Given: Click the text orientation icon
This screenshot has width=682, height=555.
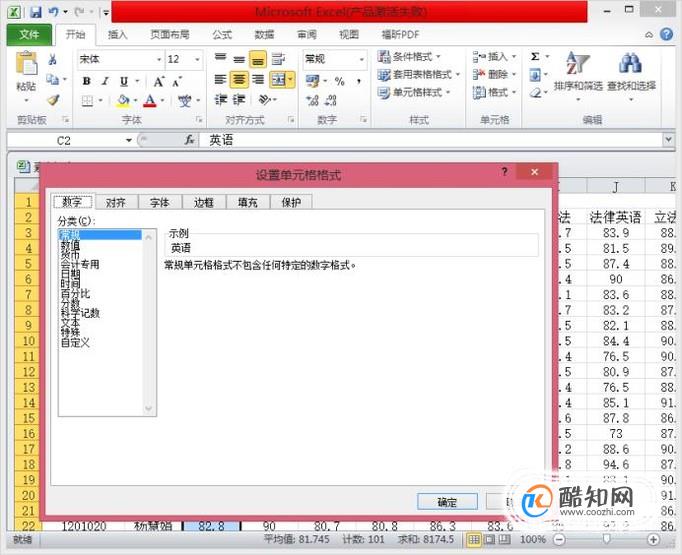Looking at the screenshot, I should [x=264, y=100].
